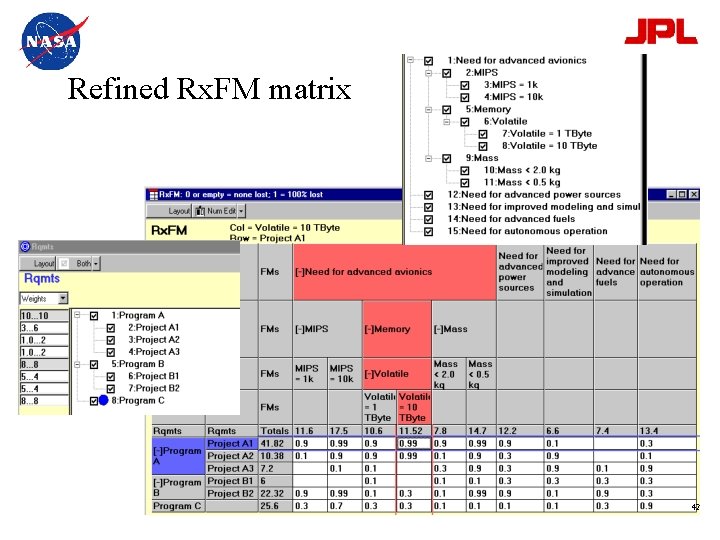Collapse the 5:Program B tree node
The height and width of the screenshot is (540, 720).
77,364
